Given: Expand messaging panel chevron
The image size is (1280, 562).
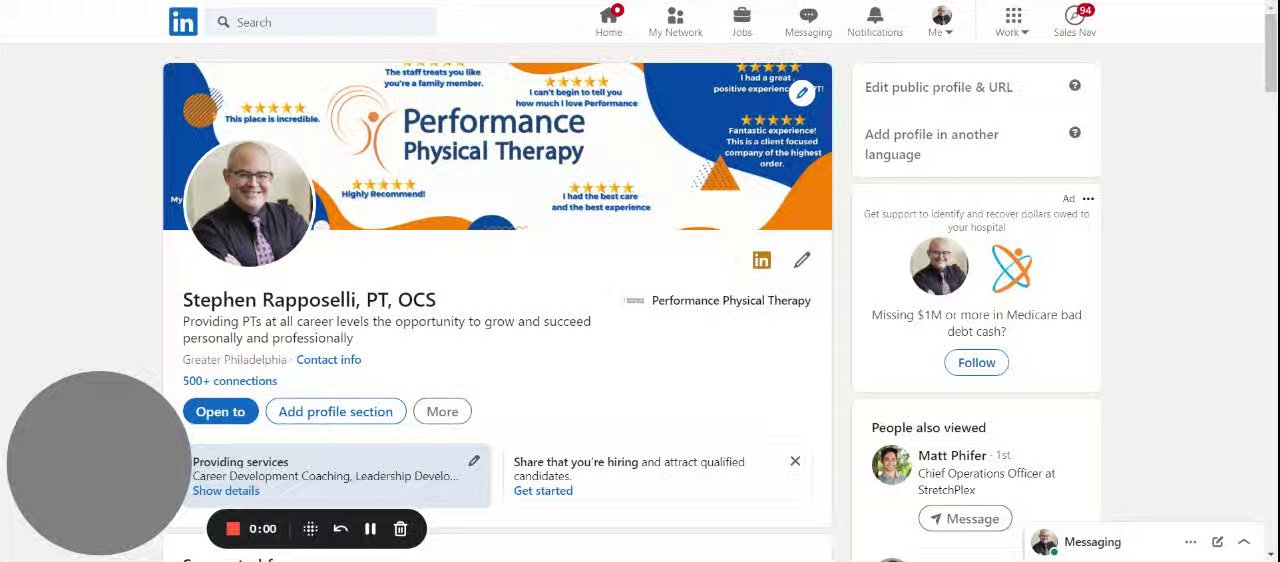Looking at the screenshot, I should point(1244,542).
